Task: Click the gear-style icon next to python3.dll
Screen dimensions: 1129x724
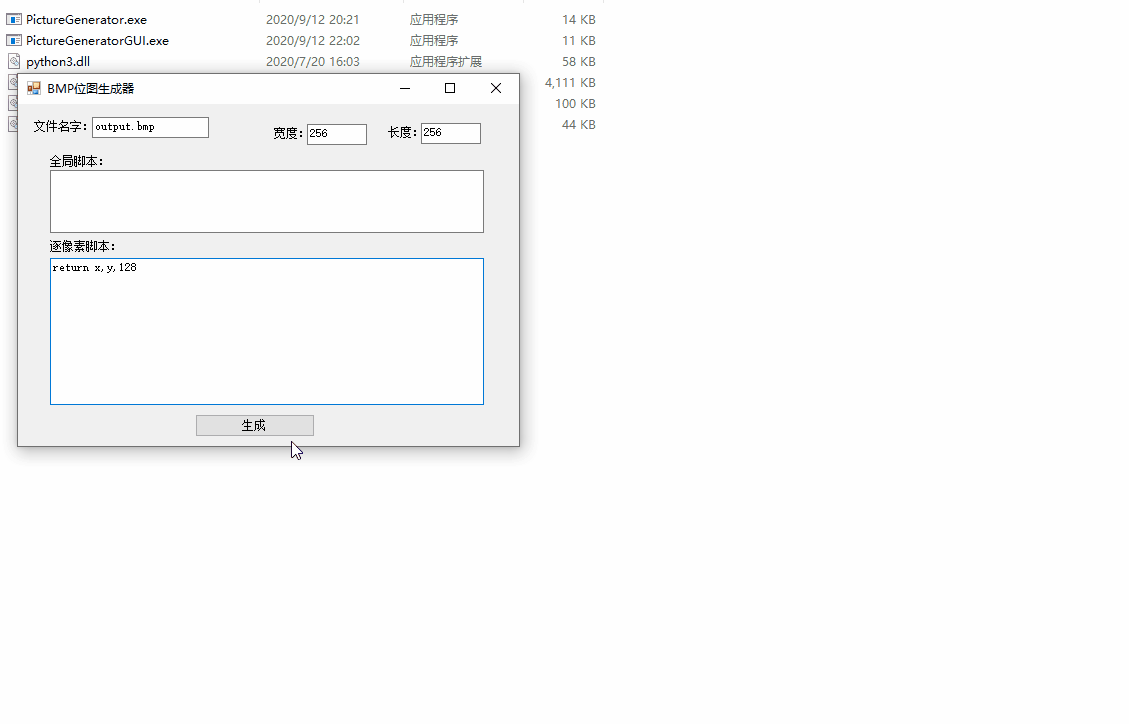Action: coord(14,61)
